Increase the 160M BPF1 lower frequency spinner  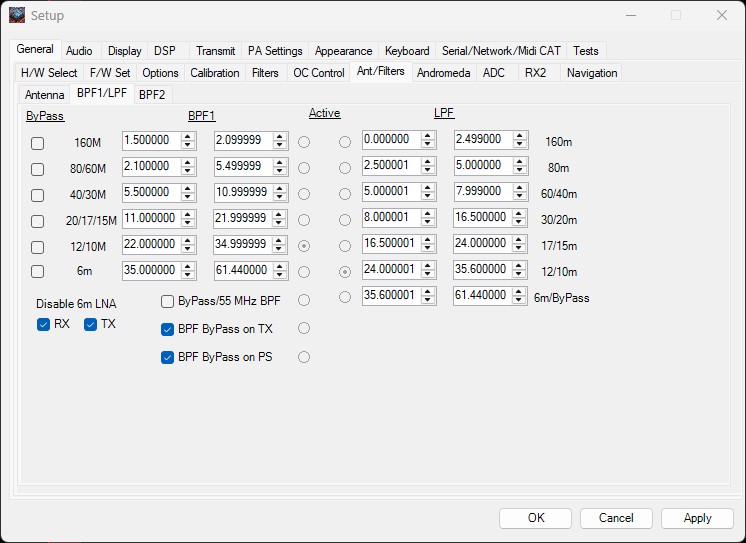pos(187,137)
